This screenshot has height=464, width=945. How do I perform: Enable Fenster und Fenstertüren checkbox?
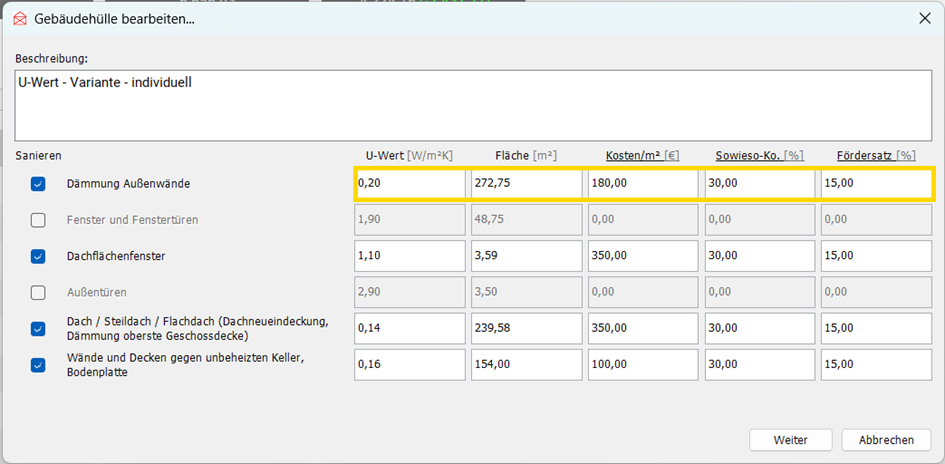[38, 220]
